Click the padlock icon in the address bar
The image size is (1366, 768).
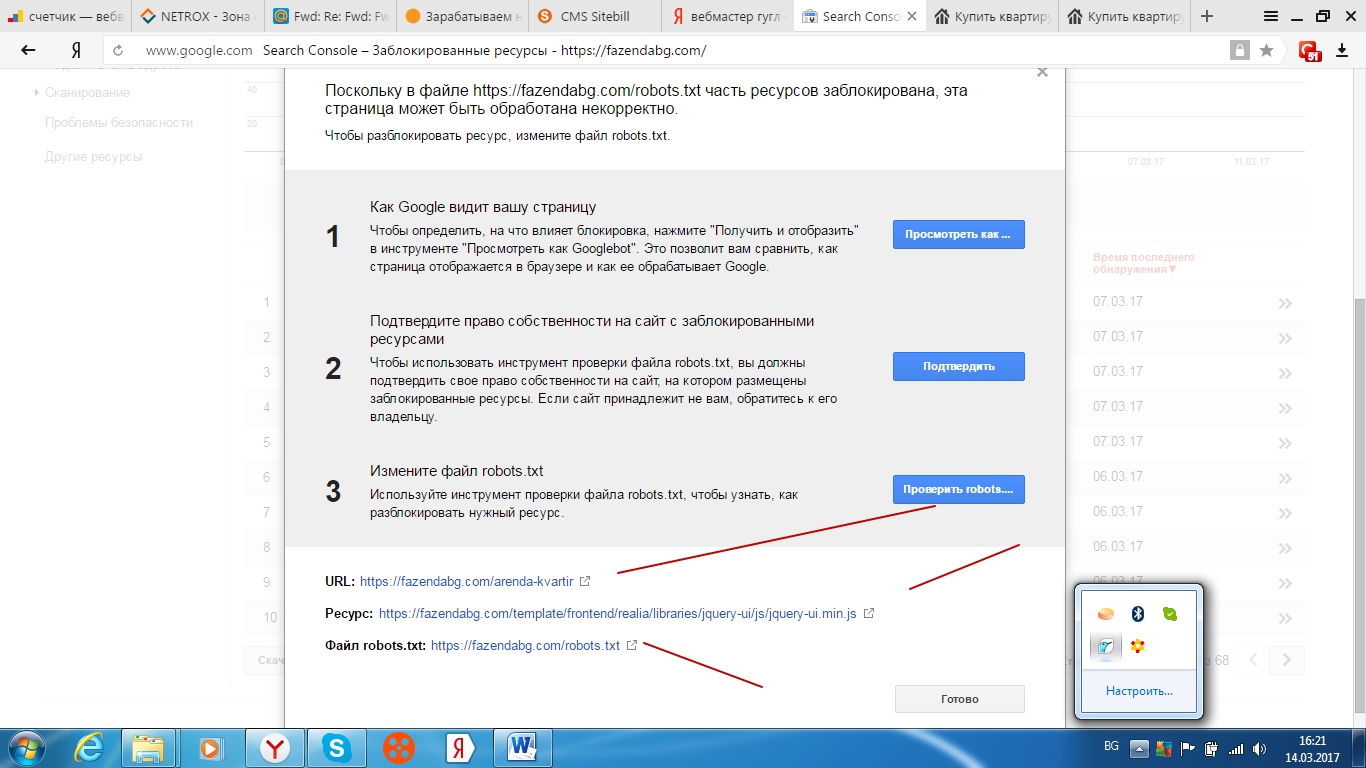pos(1240,50)
